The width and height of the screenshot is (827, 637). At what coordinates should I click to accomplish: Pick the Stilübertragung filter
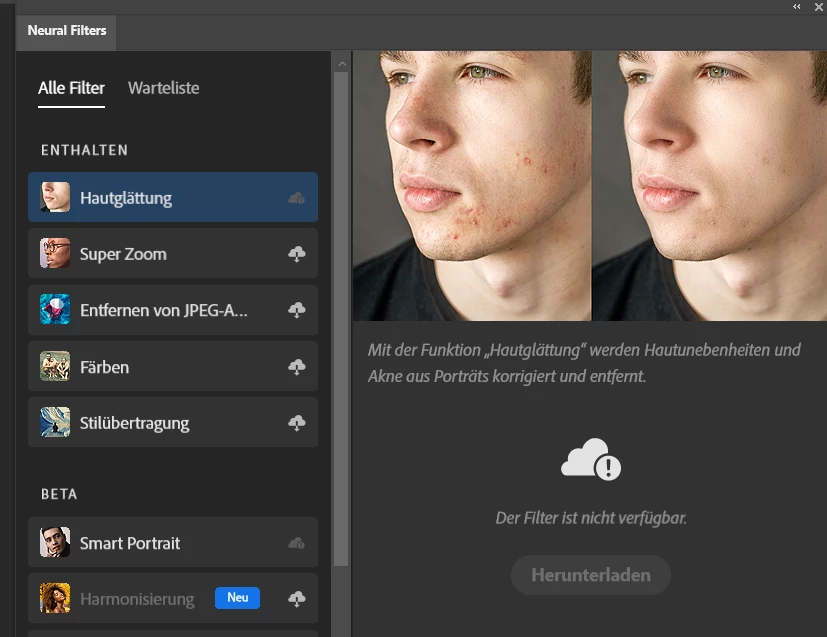173,422
